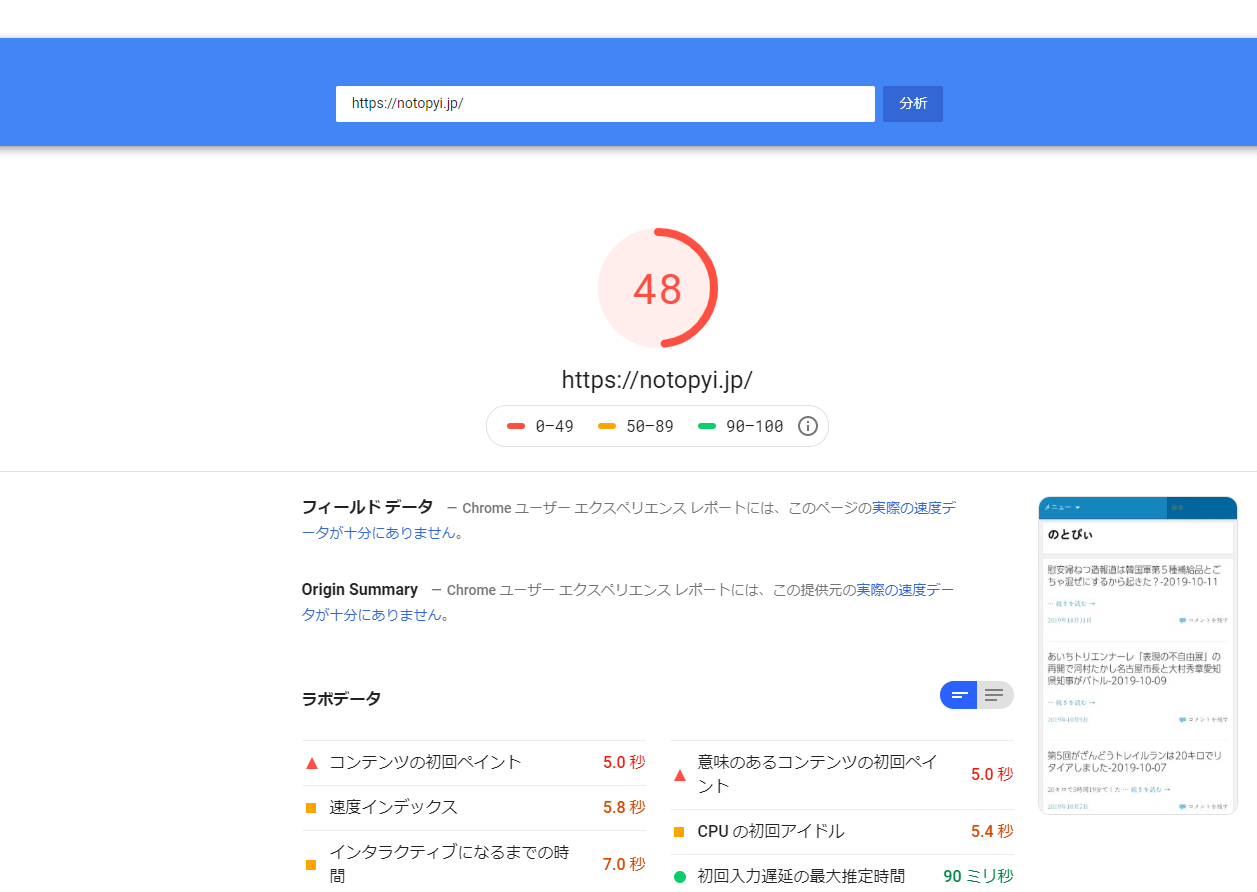The image size is (1257, 892).
Task: Click the page screenshot thumbnail of のとぴぃ
Action: coord(1137,655)
